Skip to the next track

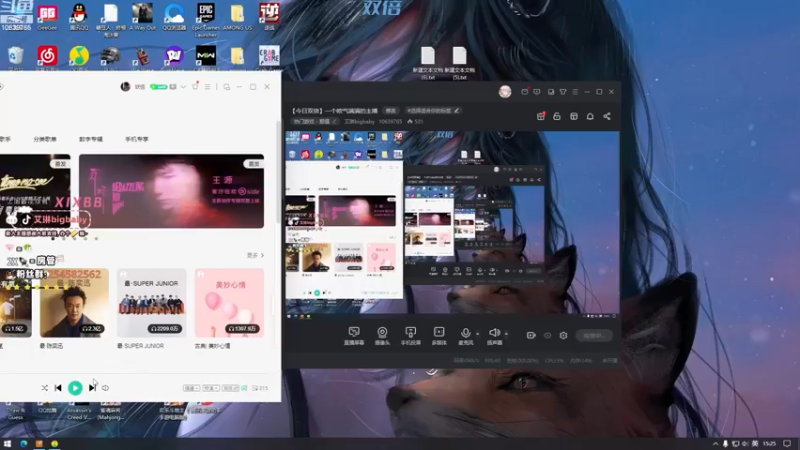(x=92, y=388)
